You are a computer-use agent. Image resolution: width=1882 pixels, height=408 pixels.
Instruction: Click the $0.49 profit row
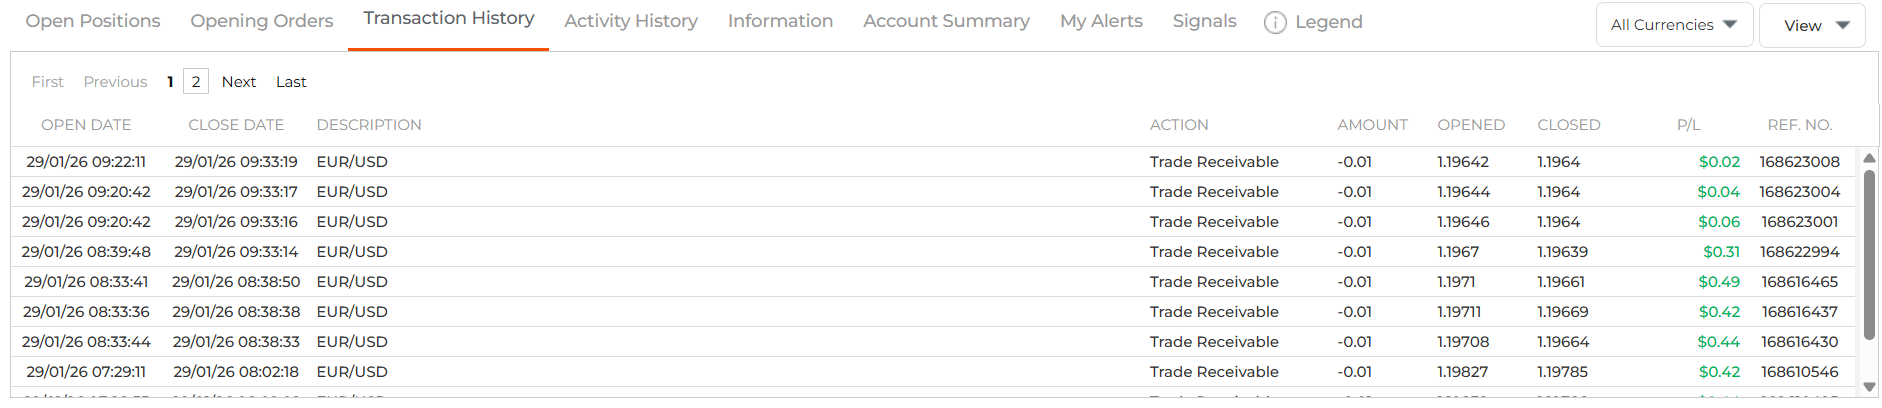[1718, 282]
